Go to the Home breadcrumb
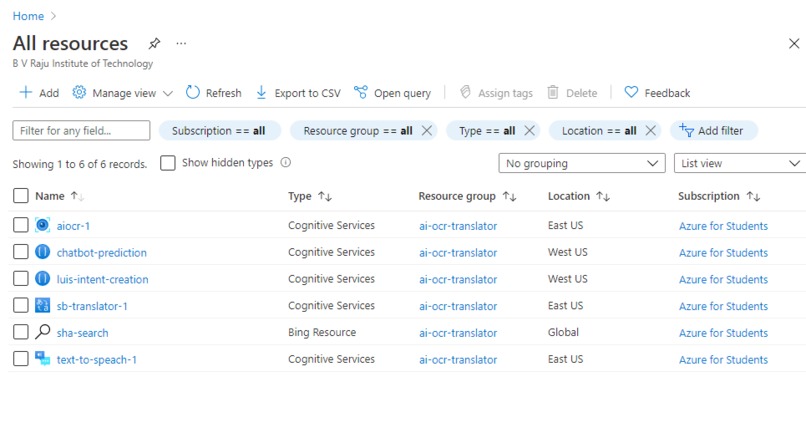The image size is (806, 448). [x=28, y=16]
